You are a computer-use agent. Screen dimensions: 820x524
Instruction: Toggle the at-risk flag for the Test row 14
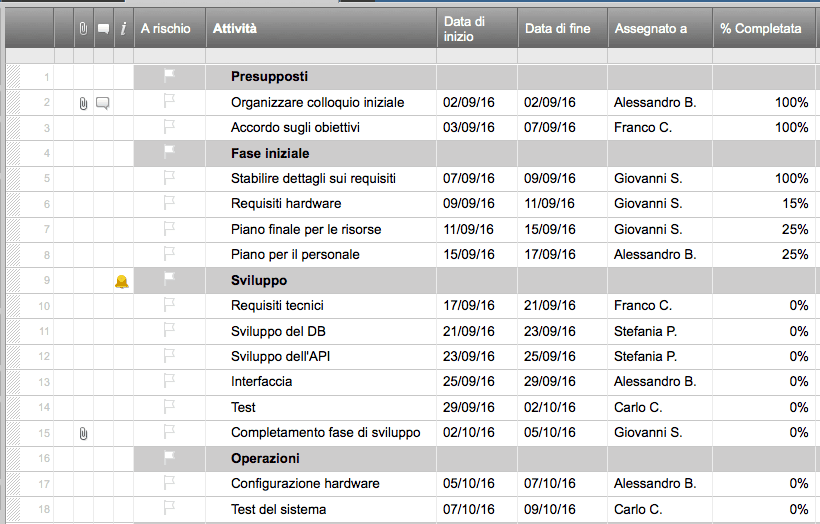[x=169, y=406]
